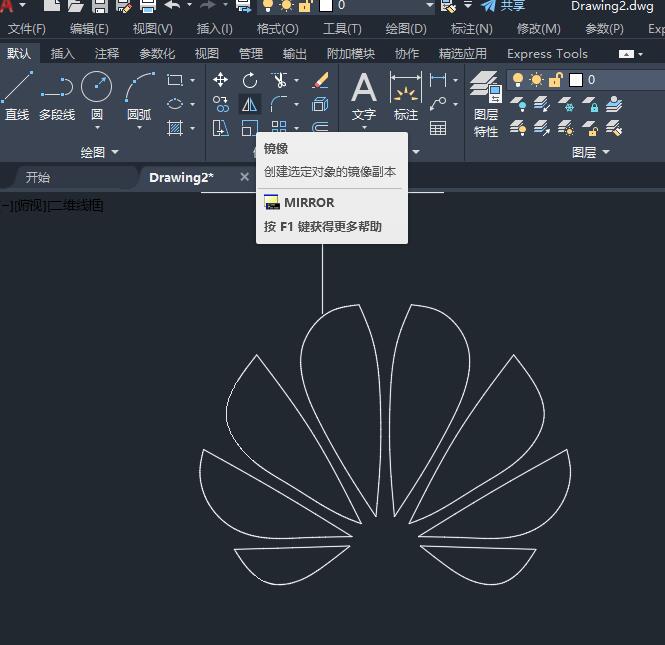Image resolution: width=665 pixels, height=645 pixels.
Task: Toggle layer 0 freeze sun in ribbon layer list
Action: coord(536,80)
